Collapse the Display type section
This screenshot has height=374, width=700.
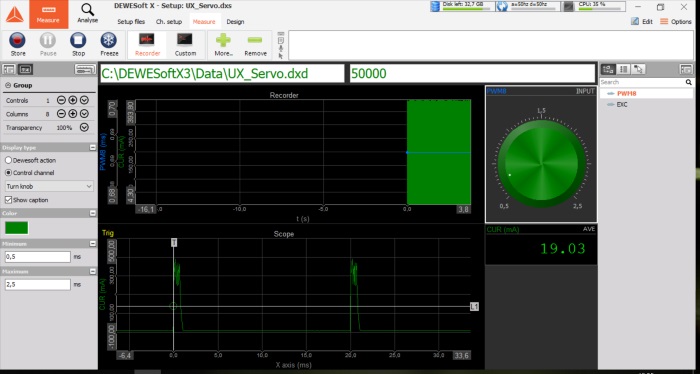click(92, 147)
